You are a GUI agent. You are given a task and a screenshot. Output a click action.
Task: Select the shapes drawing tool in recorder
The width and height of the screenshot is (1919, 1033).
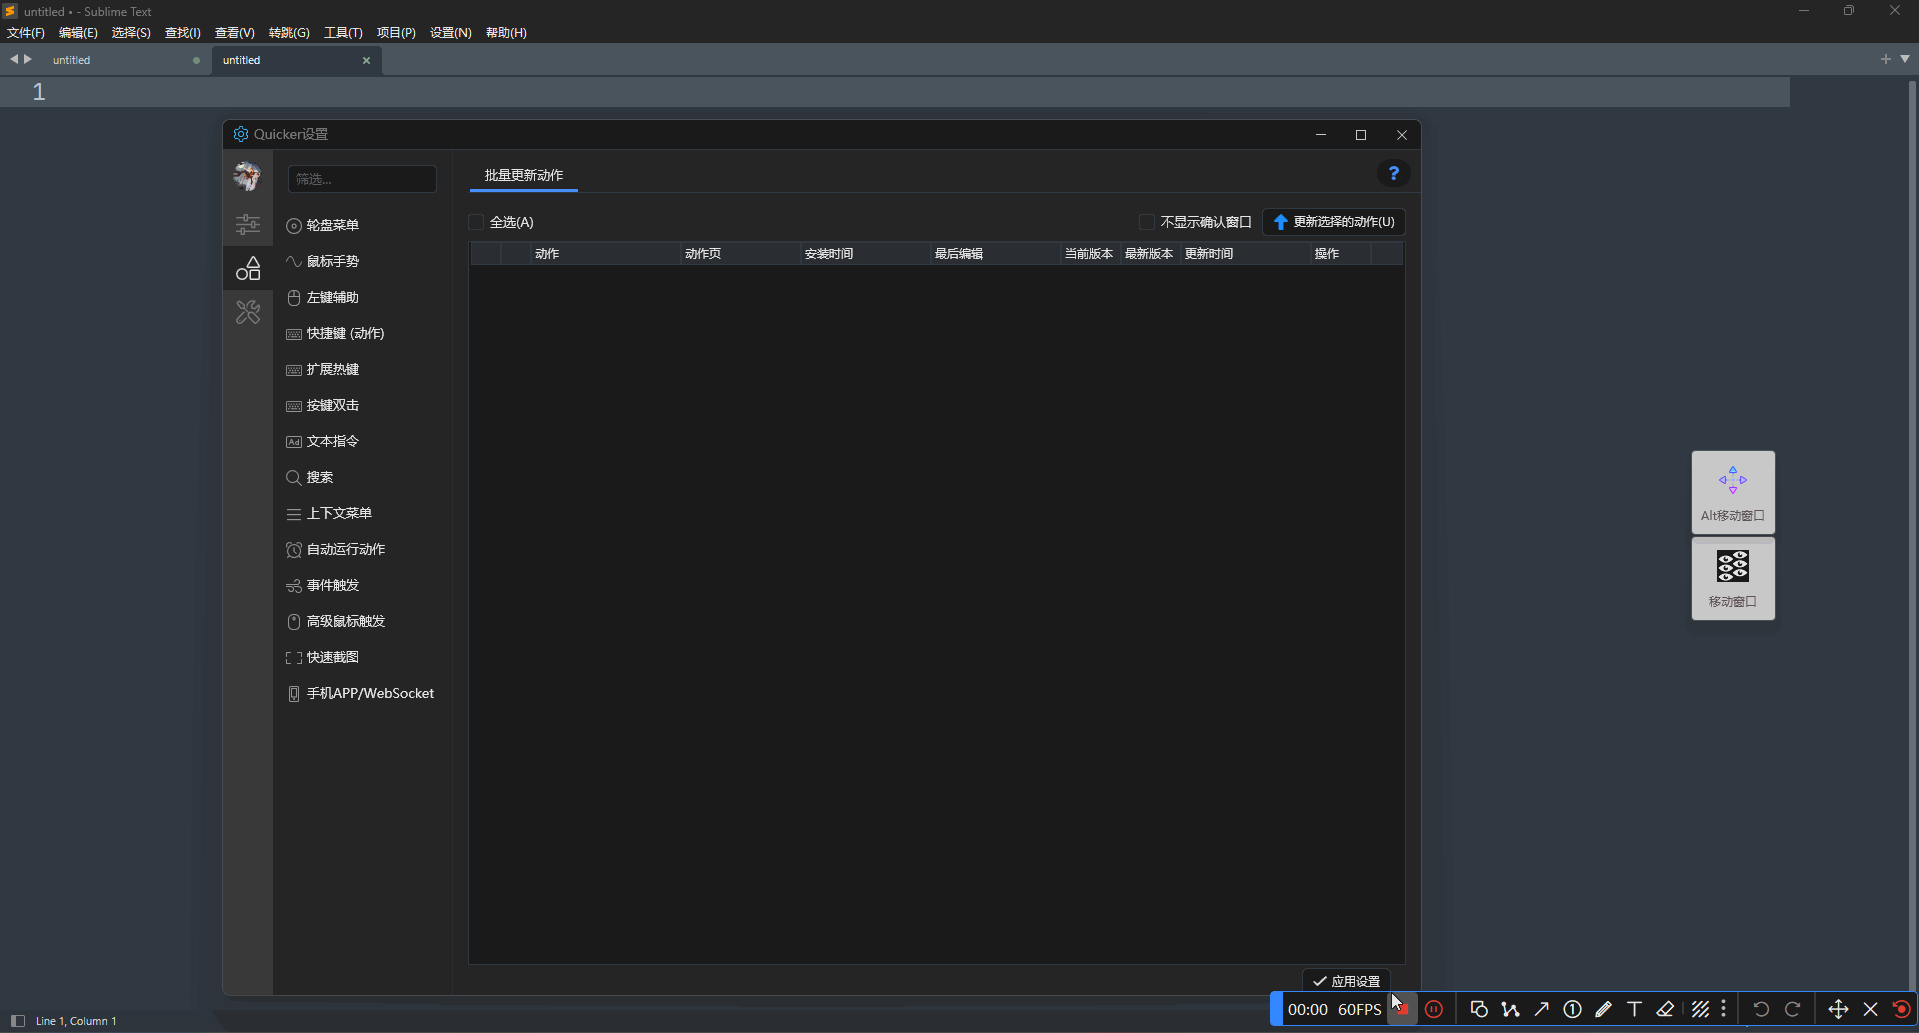pos(1479,1009)
